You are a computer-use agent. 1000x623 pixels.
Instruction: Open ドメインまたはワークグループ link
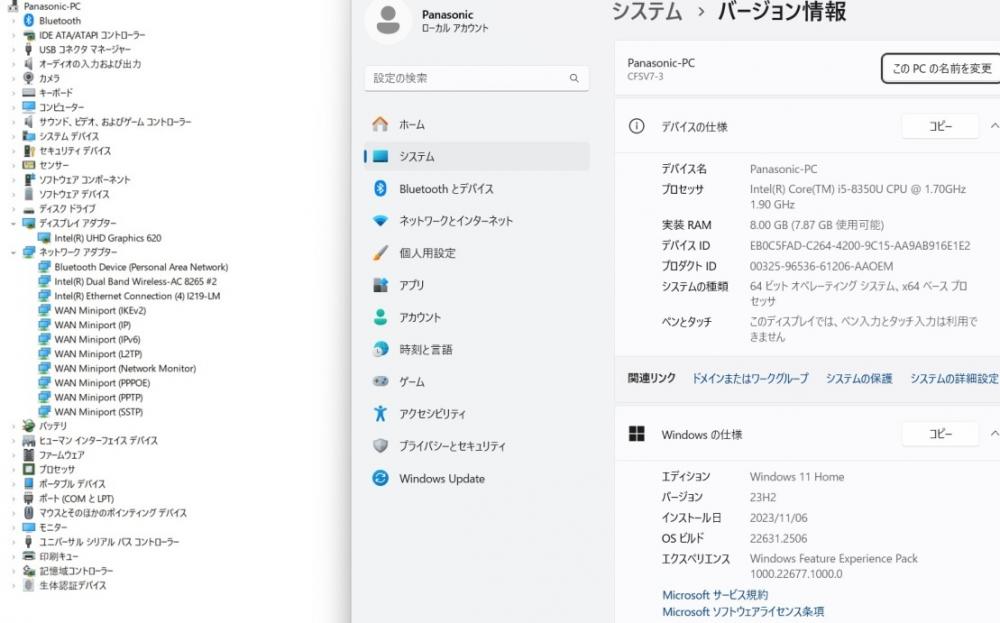click(750, 378)
